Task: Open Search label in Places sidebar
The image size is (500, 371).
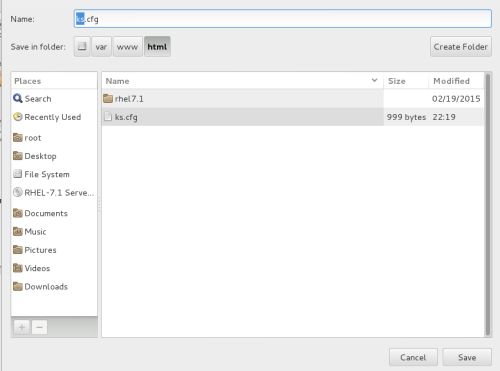Action: [x=38, y=99]
